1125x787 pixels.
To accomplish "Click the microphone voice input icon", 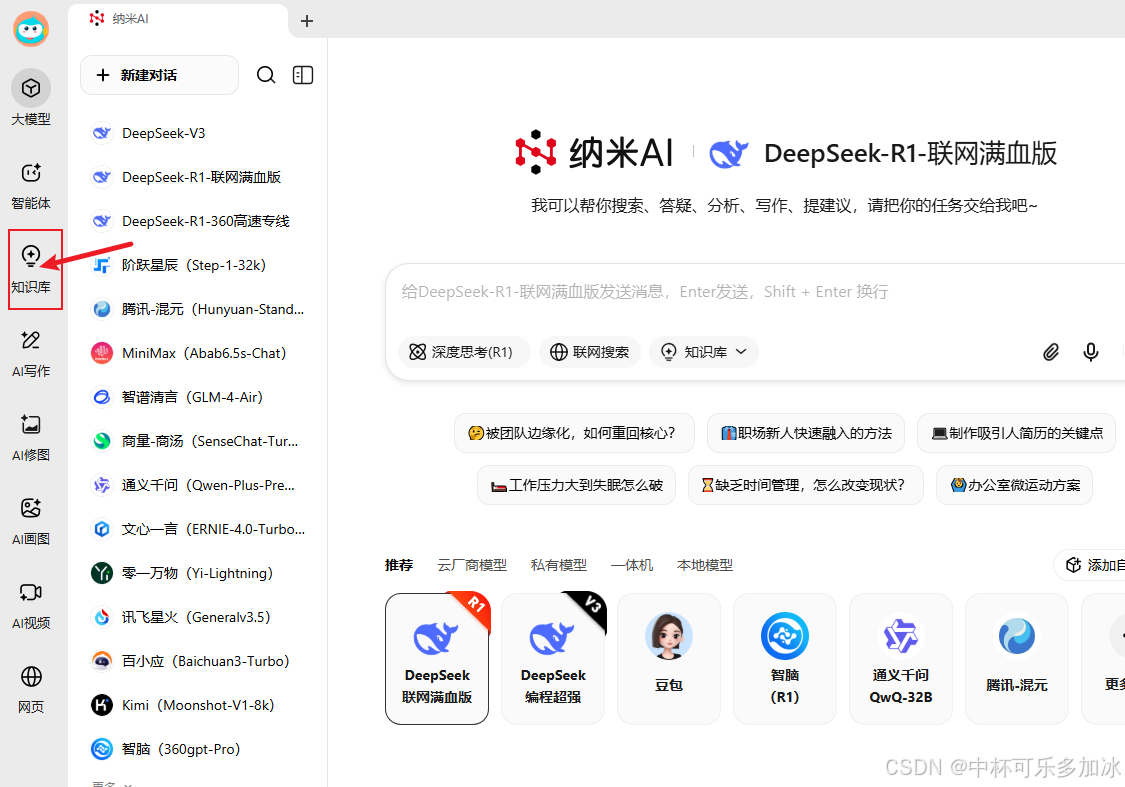I will (1091, 352).
